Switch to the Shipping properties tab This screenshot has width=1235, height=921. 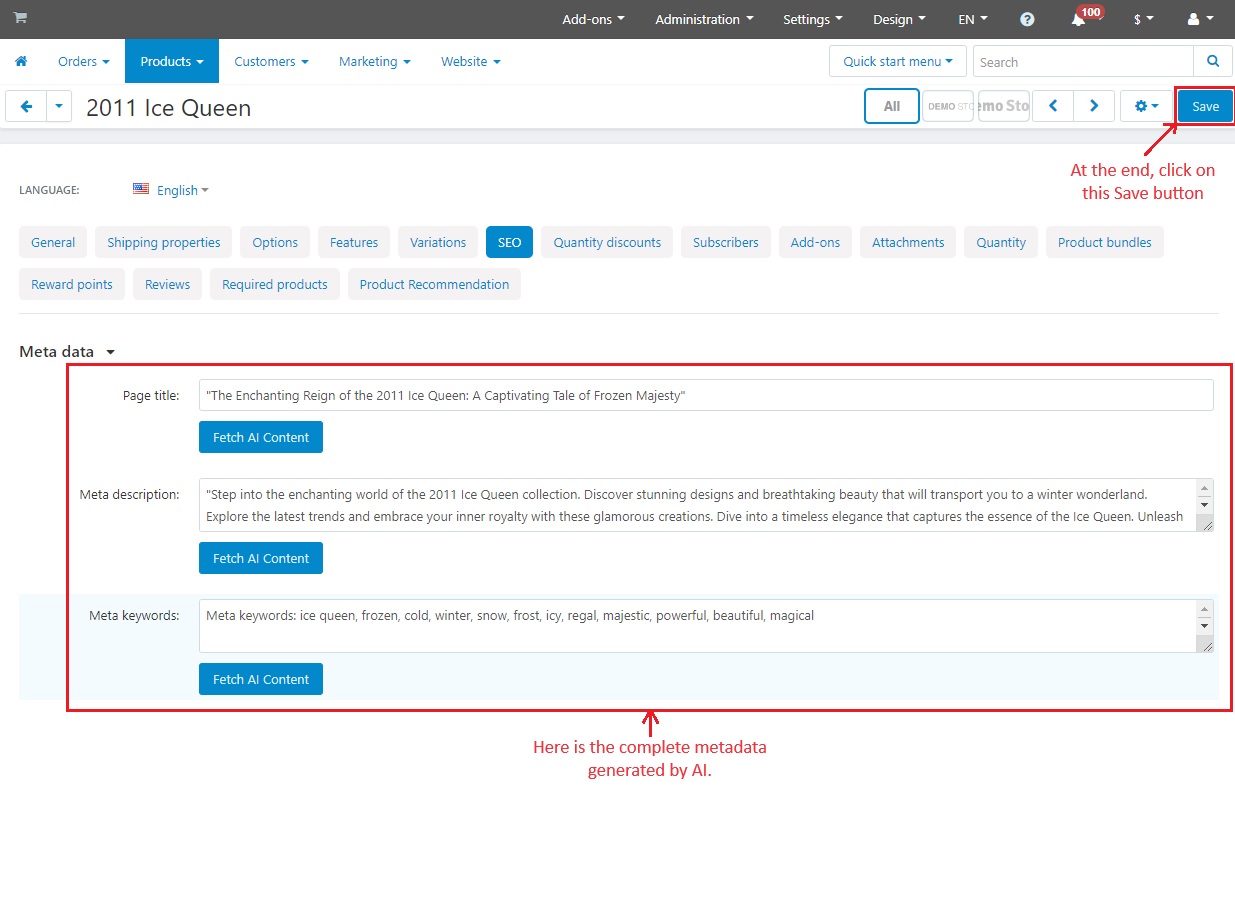tap(164, 242)
